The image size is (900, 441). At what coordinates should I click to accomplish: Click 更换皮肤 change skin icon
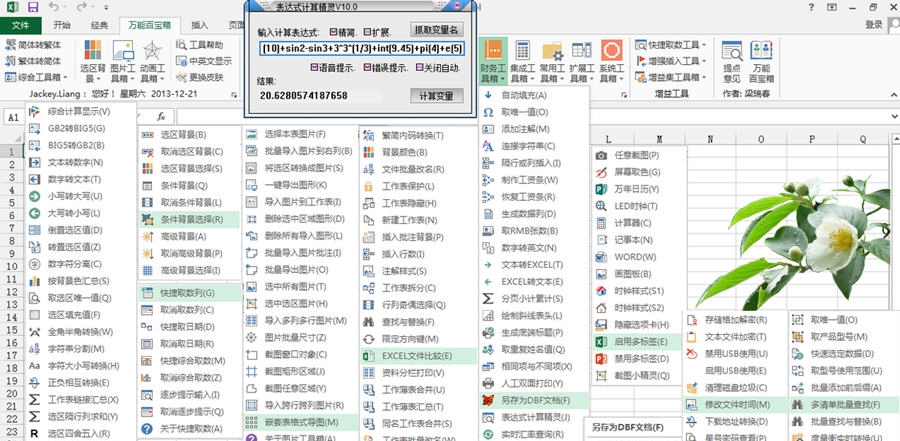(200, 77)
